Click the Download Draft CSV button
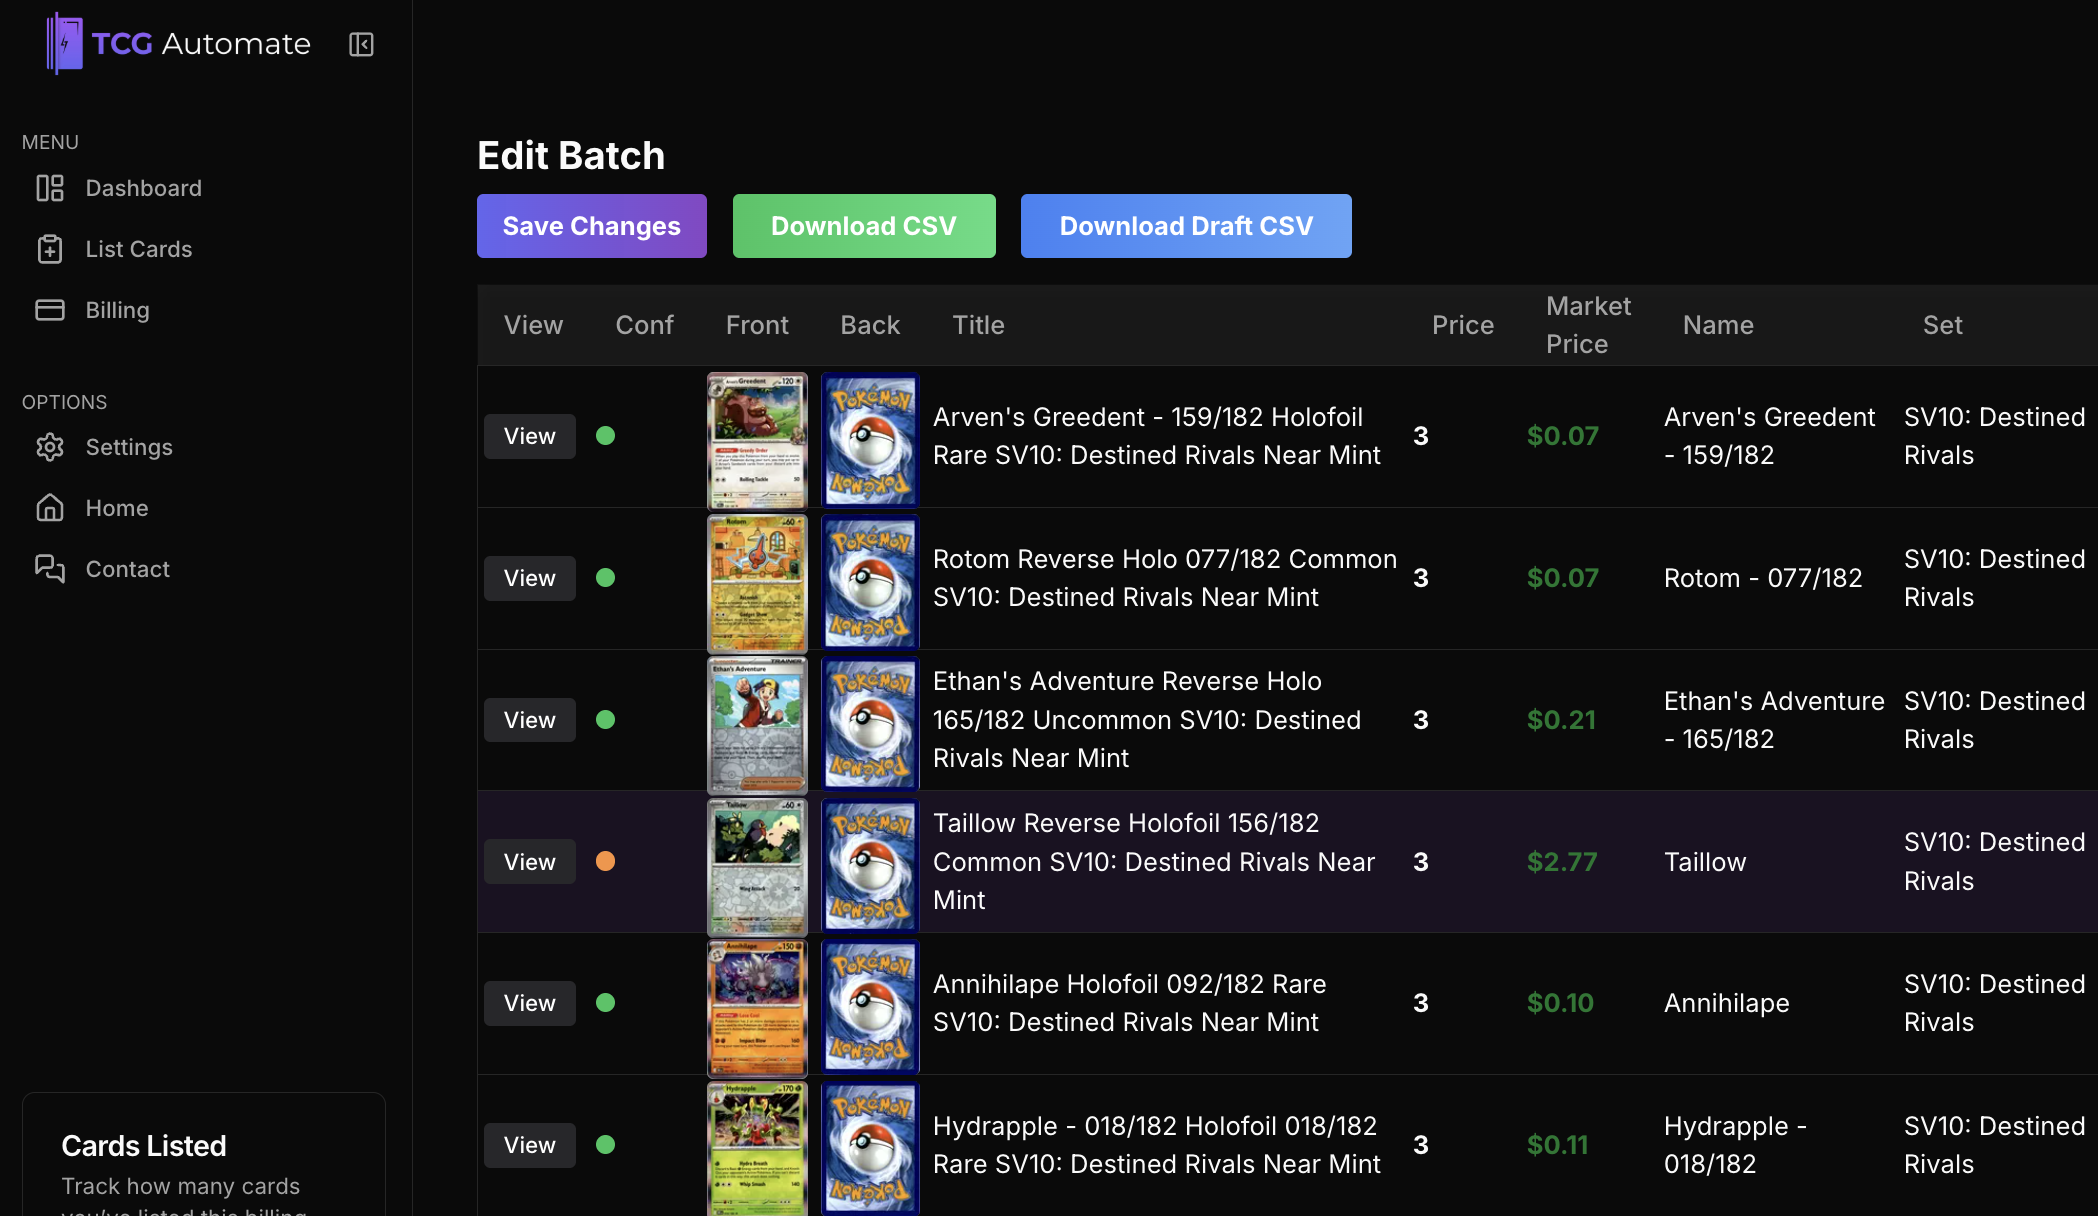 tap(1186, 226)
